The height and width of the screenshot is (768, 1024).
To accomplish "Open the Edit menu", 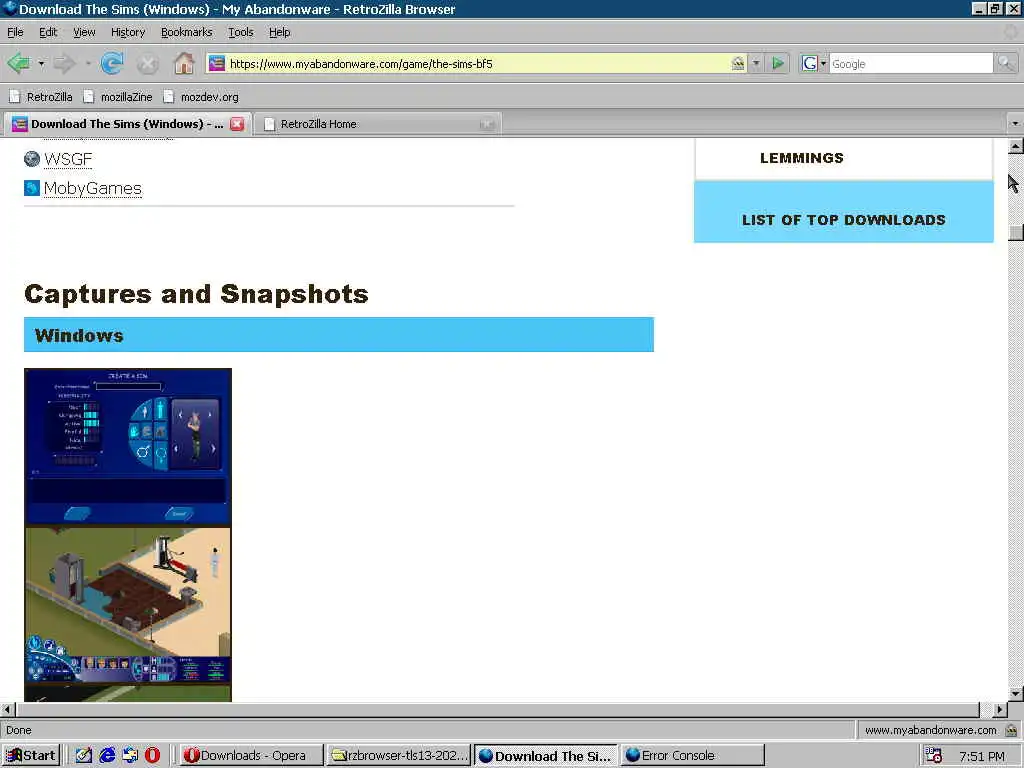I will pos(48,32).
